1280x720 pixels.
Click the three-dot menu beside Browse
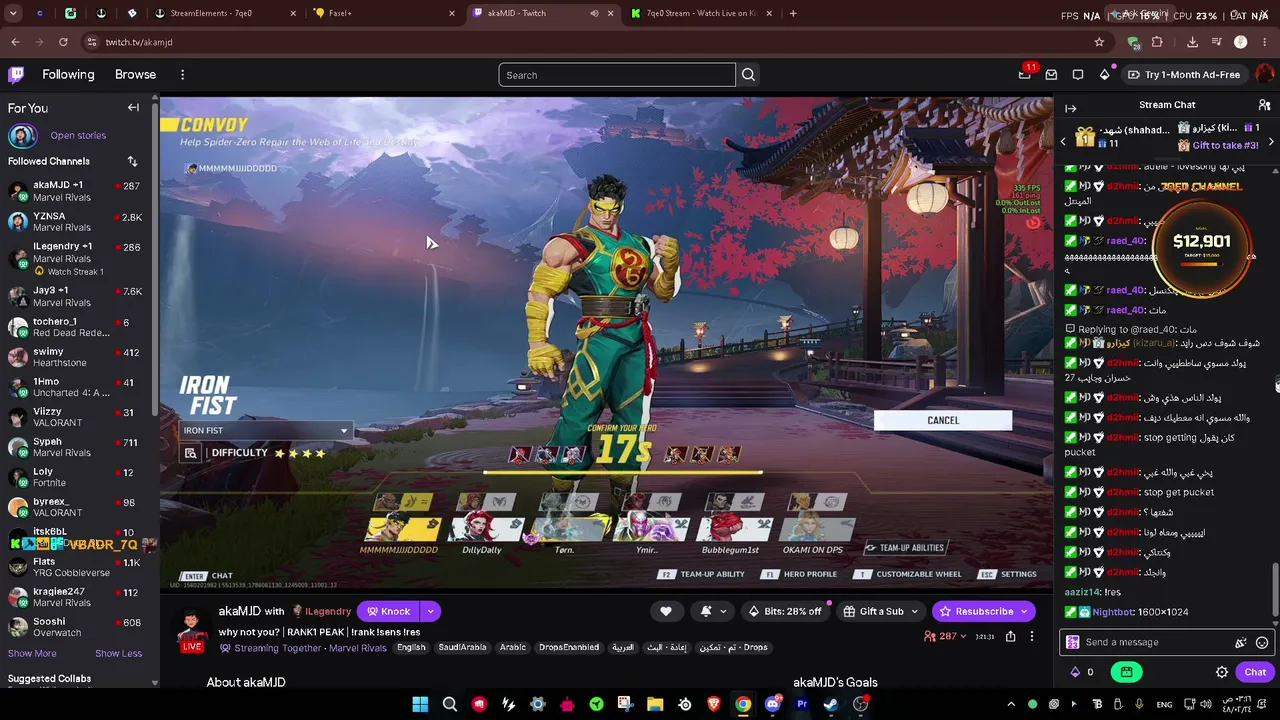click(x=182, y=75)
